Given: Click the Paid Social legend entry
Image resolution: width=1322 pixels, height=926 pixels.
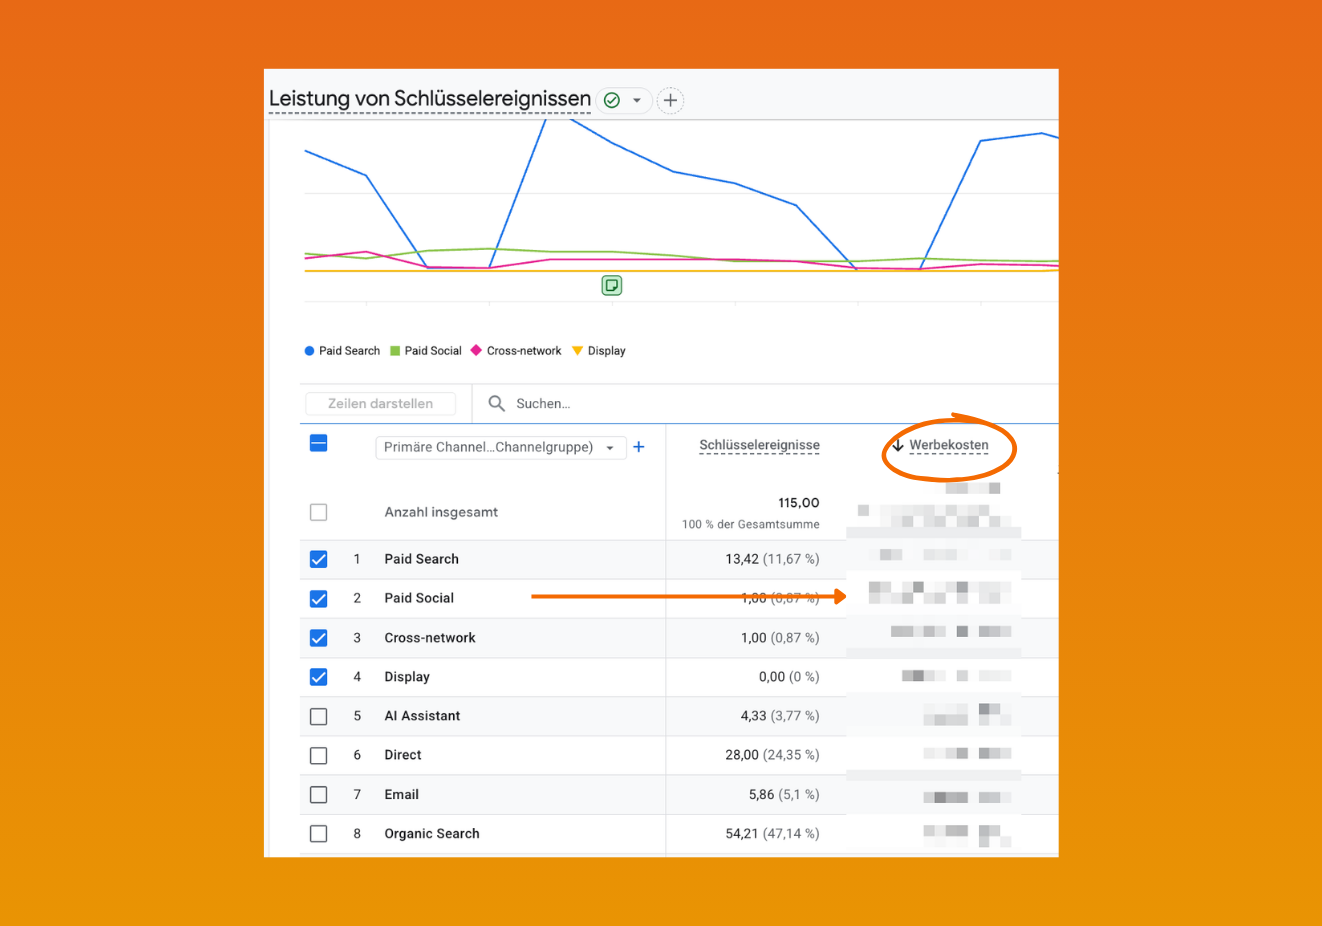Looking at the screenshot, I should (426, 351).
